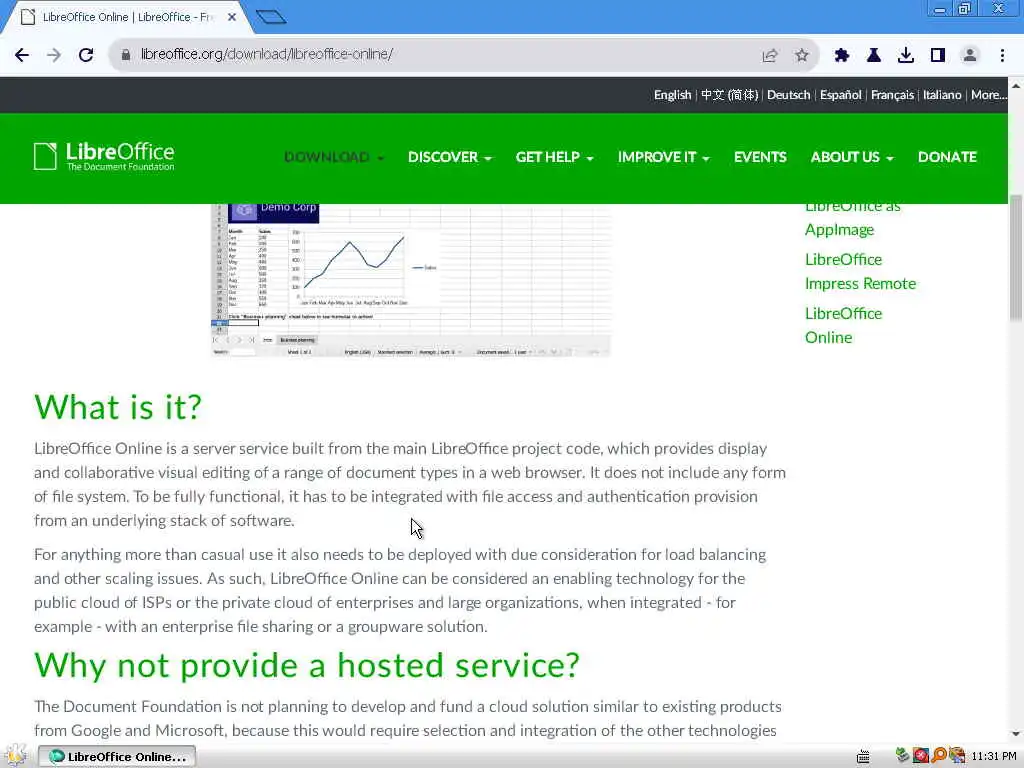1024x768 pixels.
Task: Click the orange magnifier tray icon
Action: pos(939,756)
